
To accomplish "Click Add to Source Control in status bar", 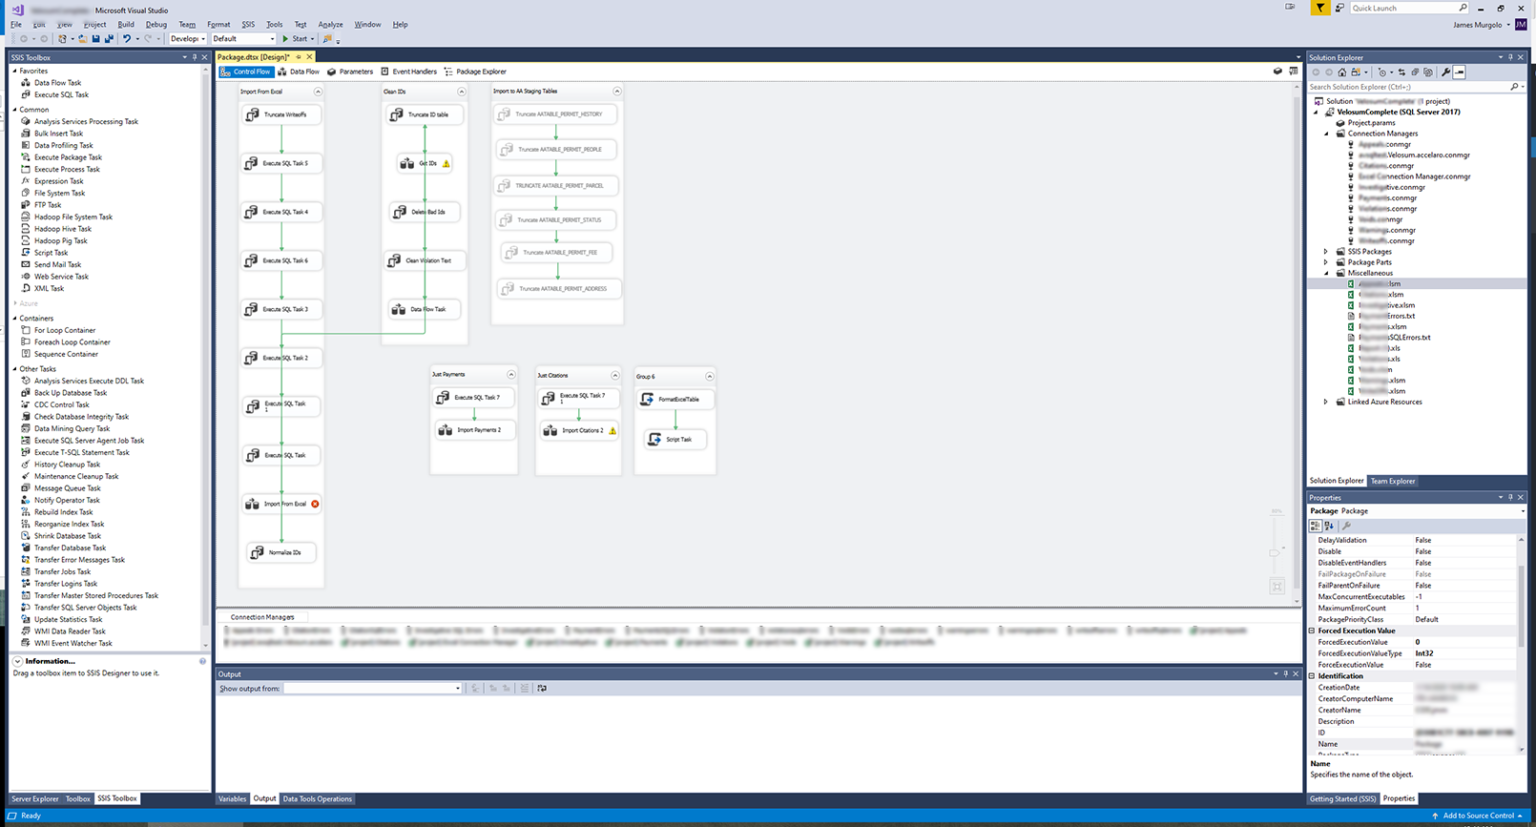I will [x=1477, y=815].
